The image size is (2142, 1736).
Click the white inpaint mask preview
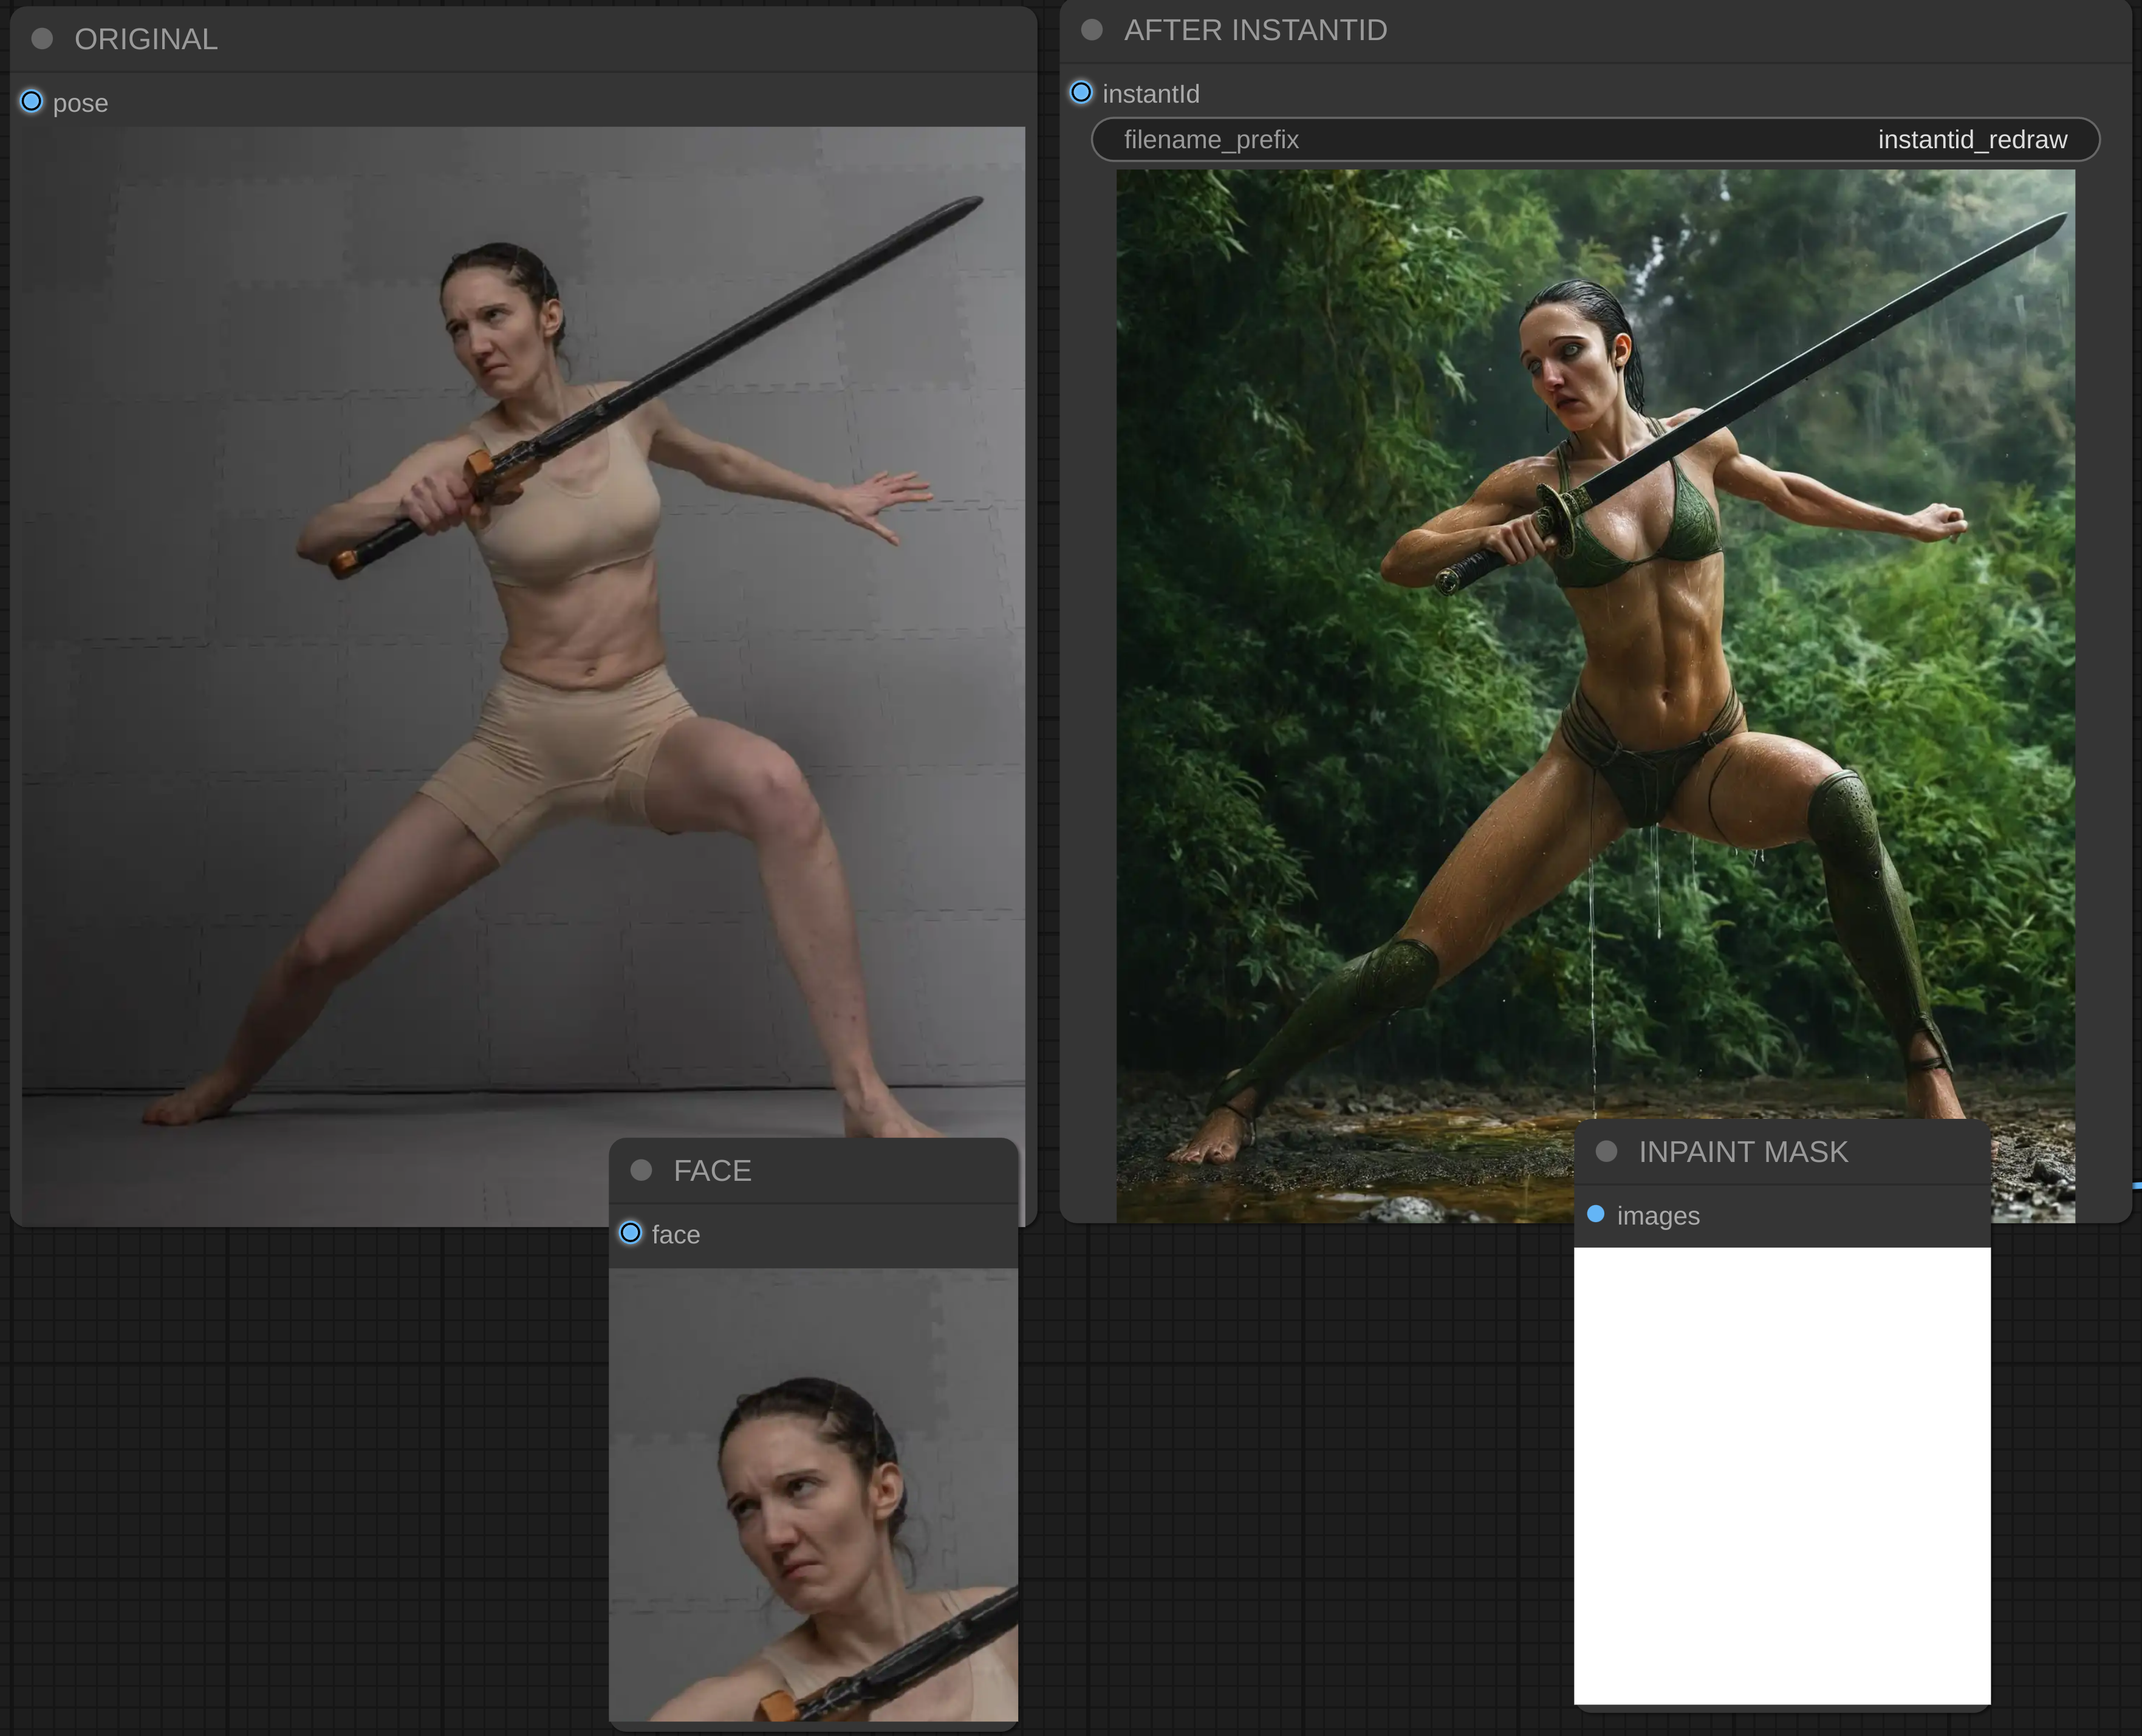[x=1782, y=1475]
